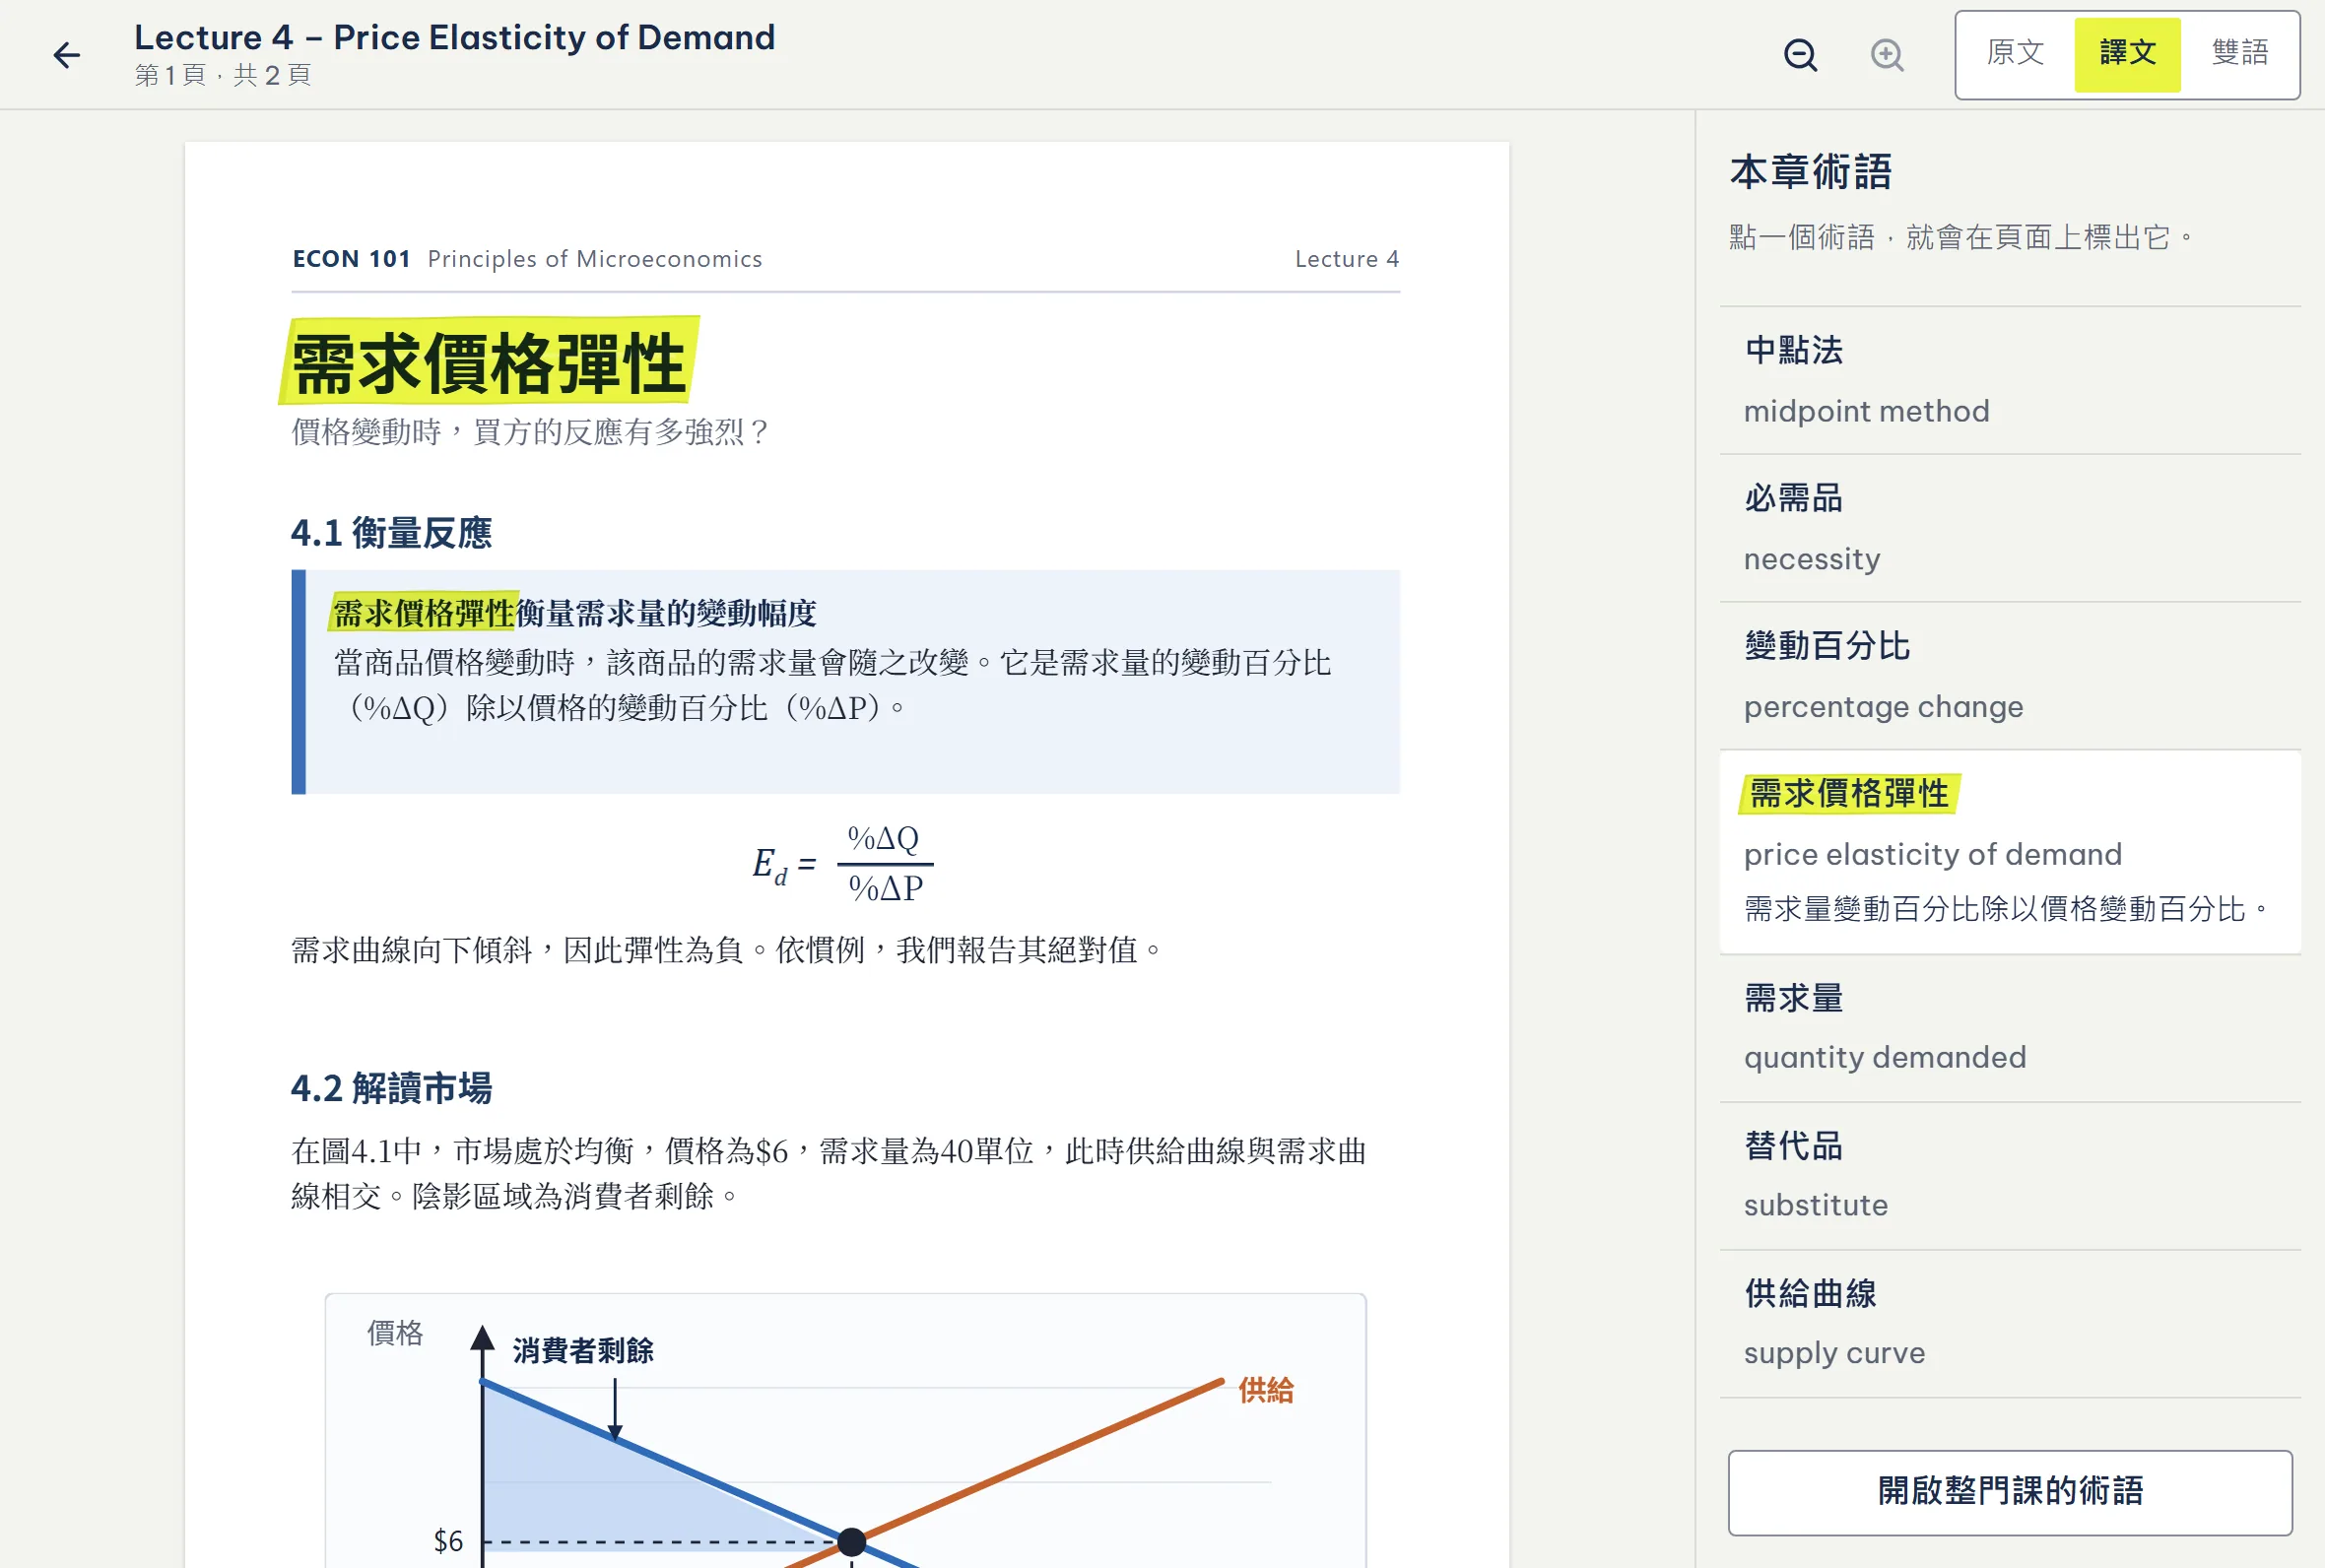
Task: Click the ECON 101 course code
Action: tap(351, 259)
